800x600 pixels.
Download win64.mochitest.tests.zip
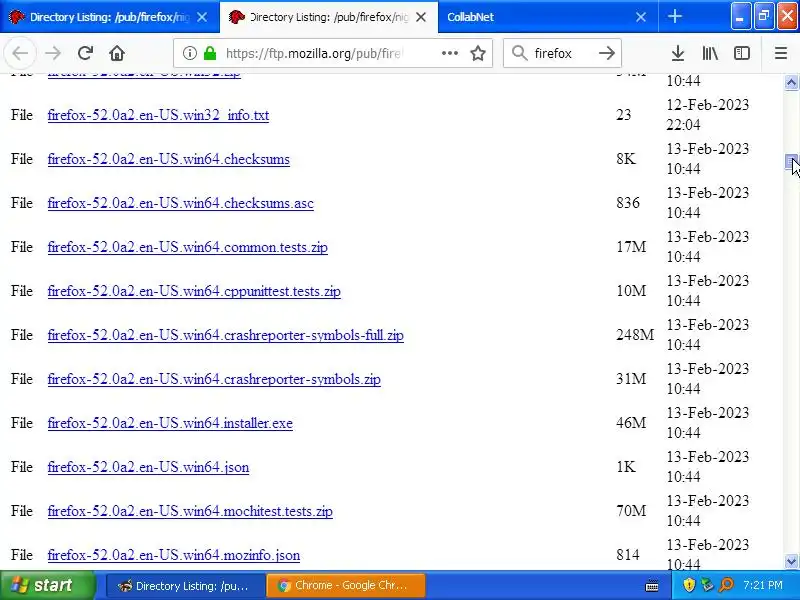pyautogui.click(x=190, y=511)
